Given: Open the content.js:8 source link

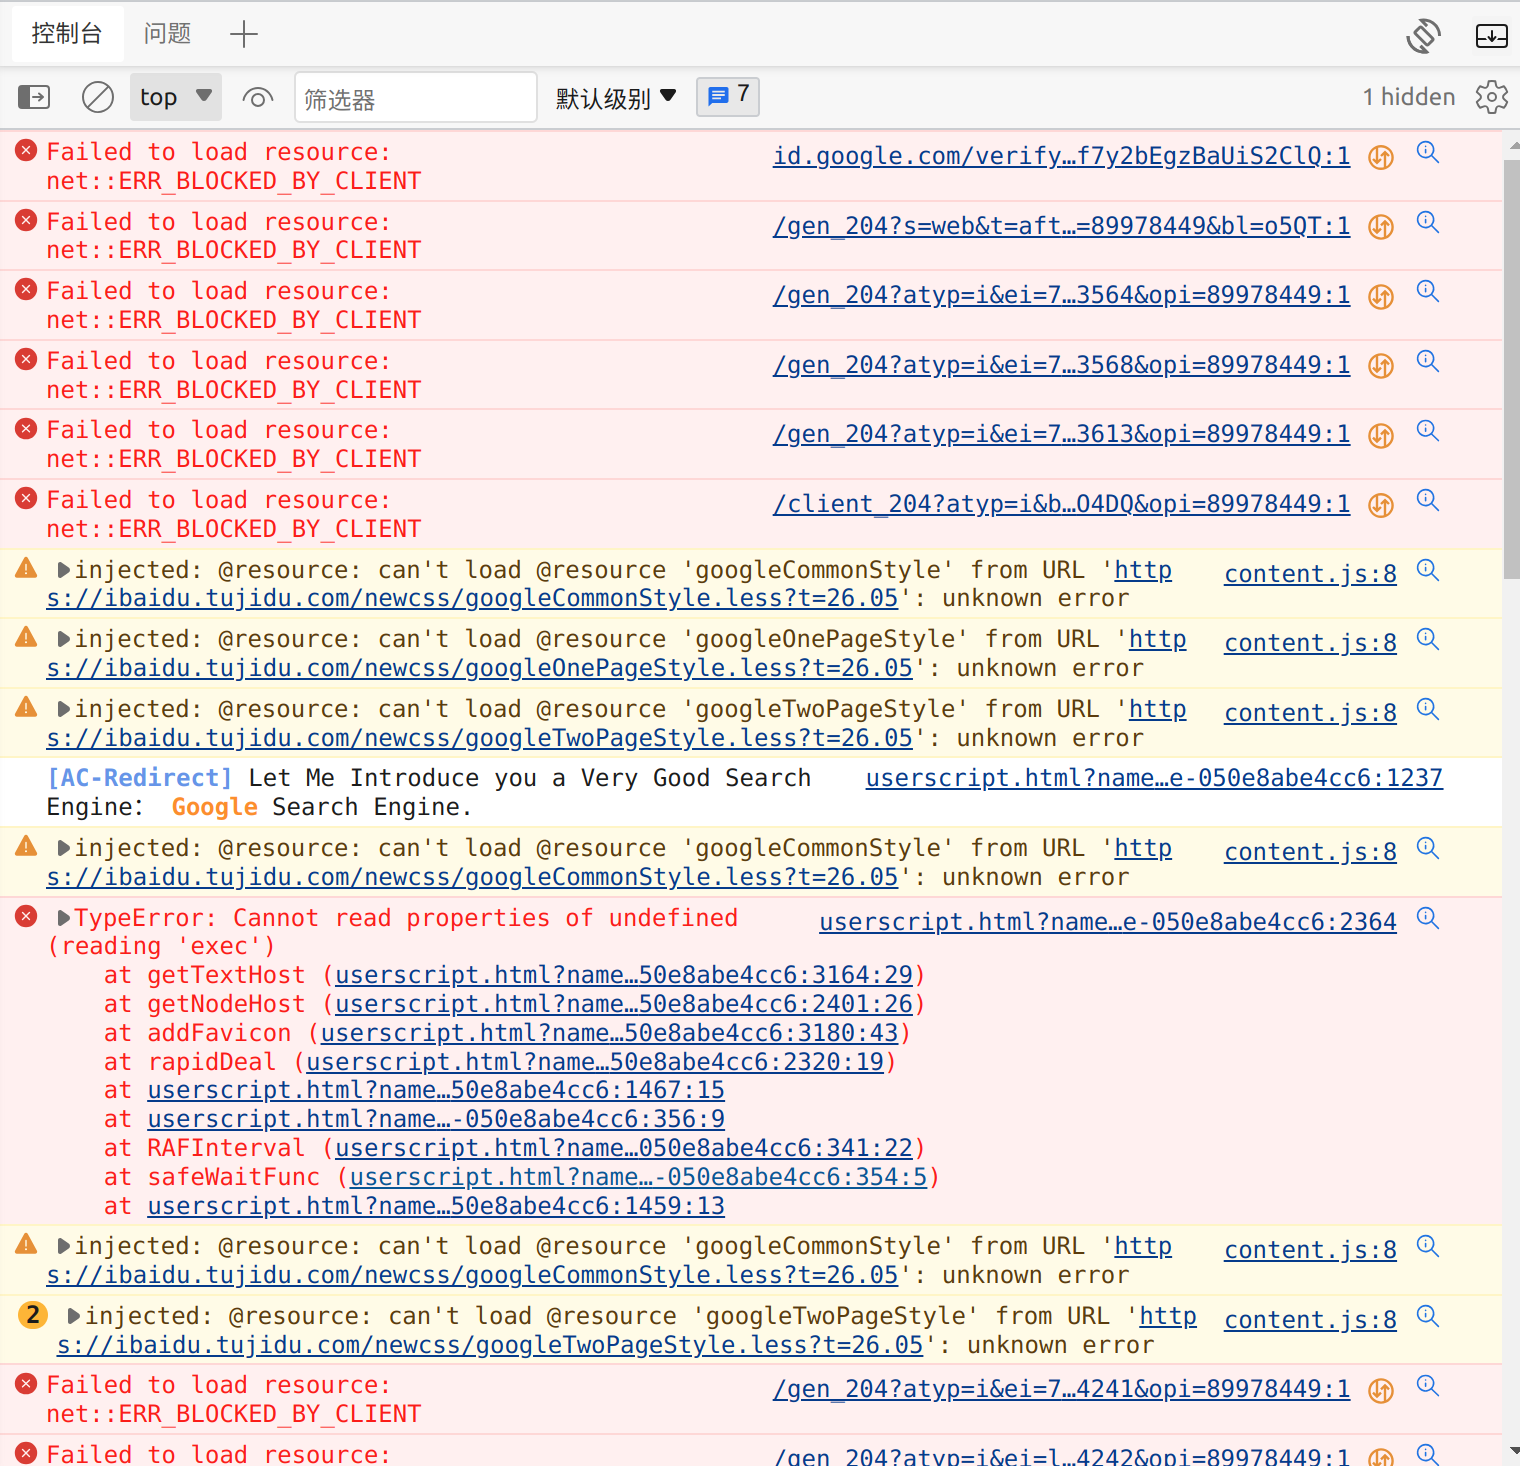Looking at the screenshot, I should [1310, 573].
